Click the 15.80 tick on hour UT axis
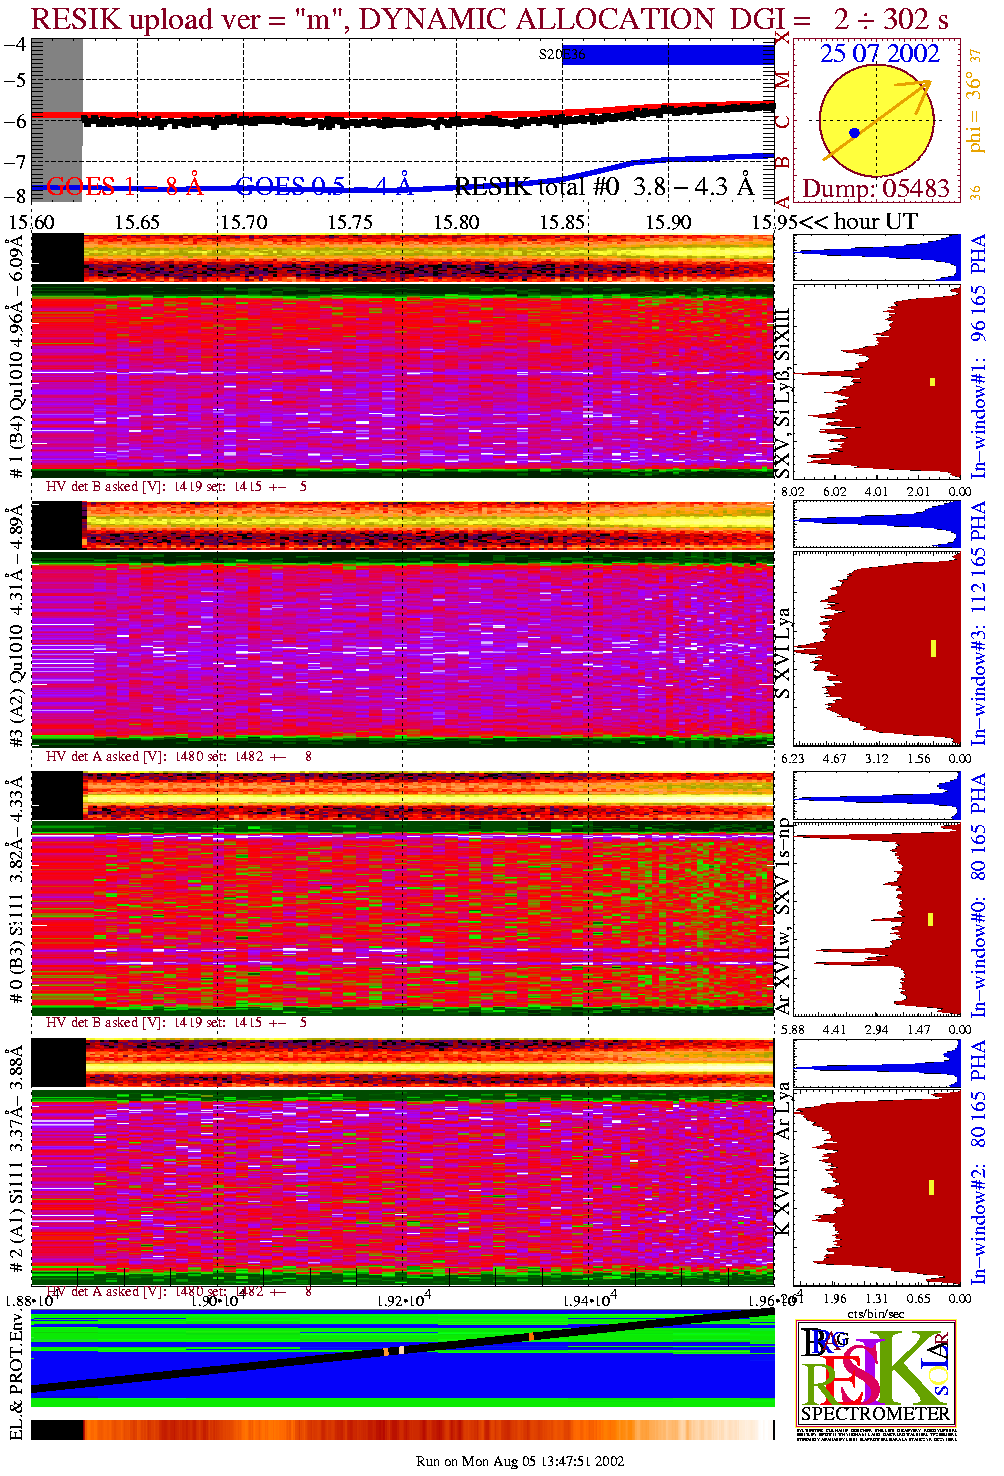Screen dimensions: 1004x1476 click(456, 222)
